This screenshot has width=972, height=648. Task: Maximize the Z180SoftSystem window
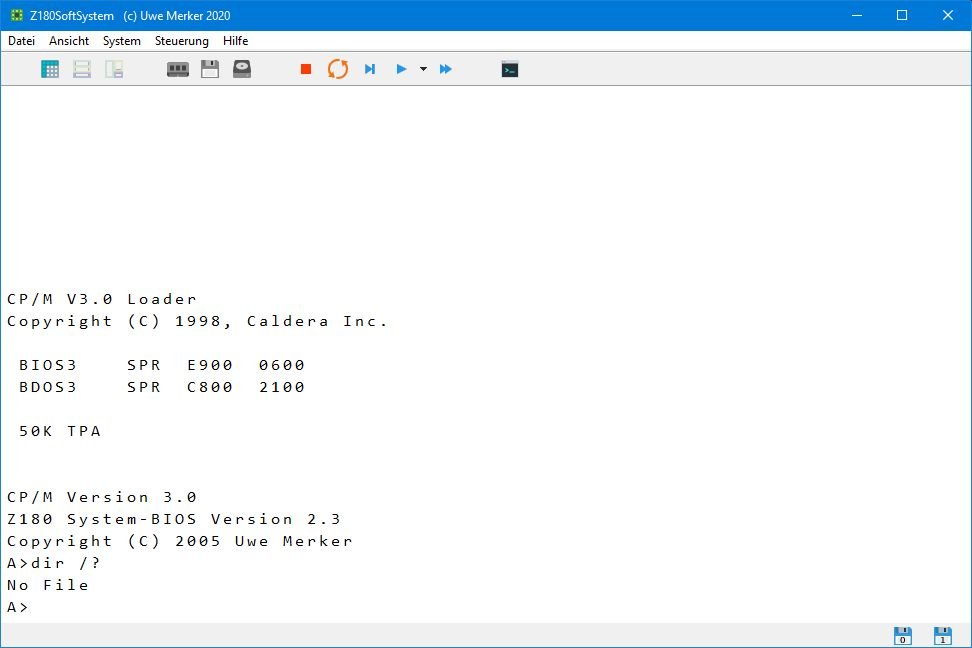coord(902,15)
